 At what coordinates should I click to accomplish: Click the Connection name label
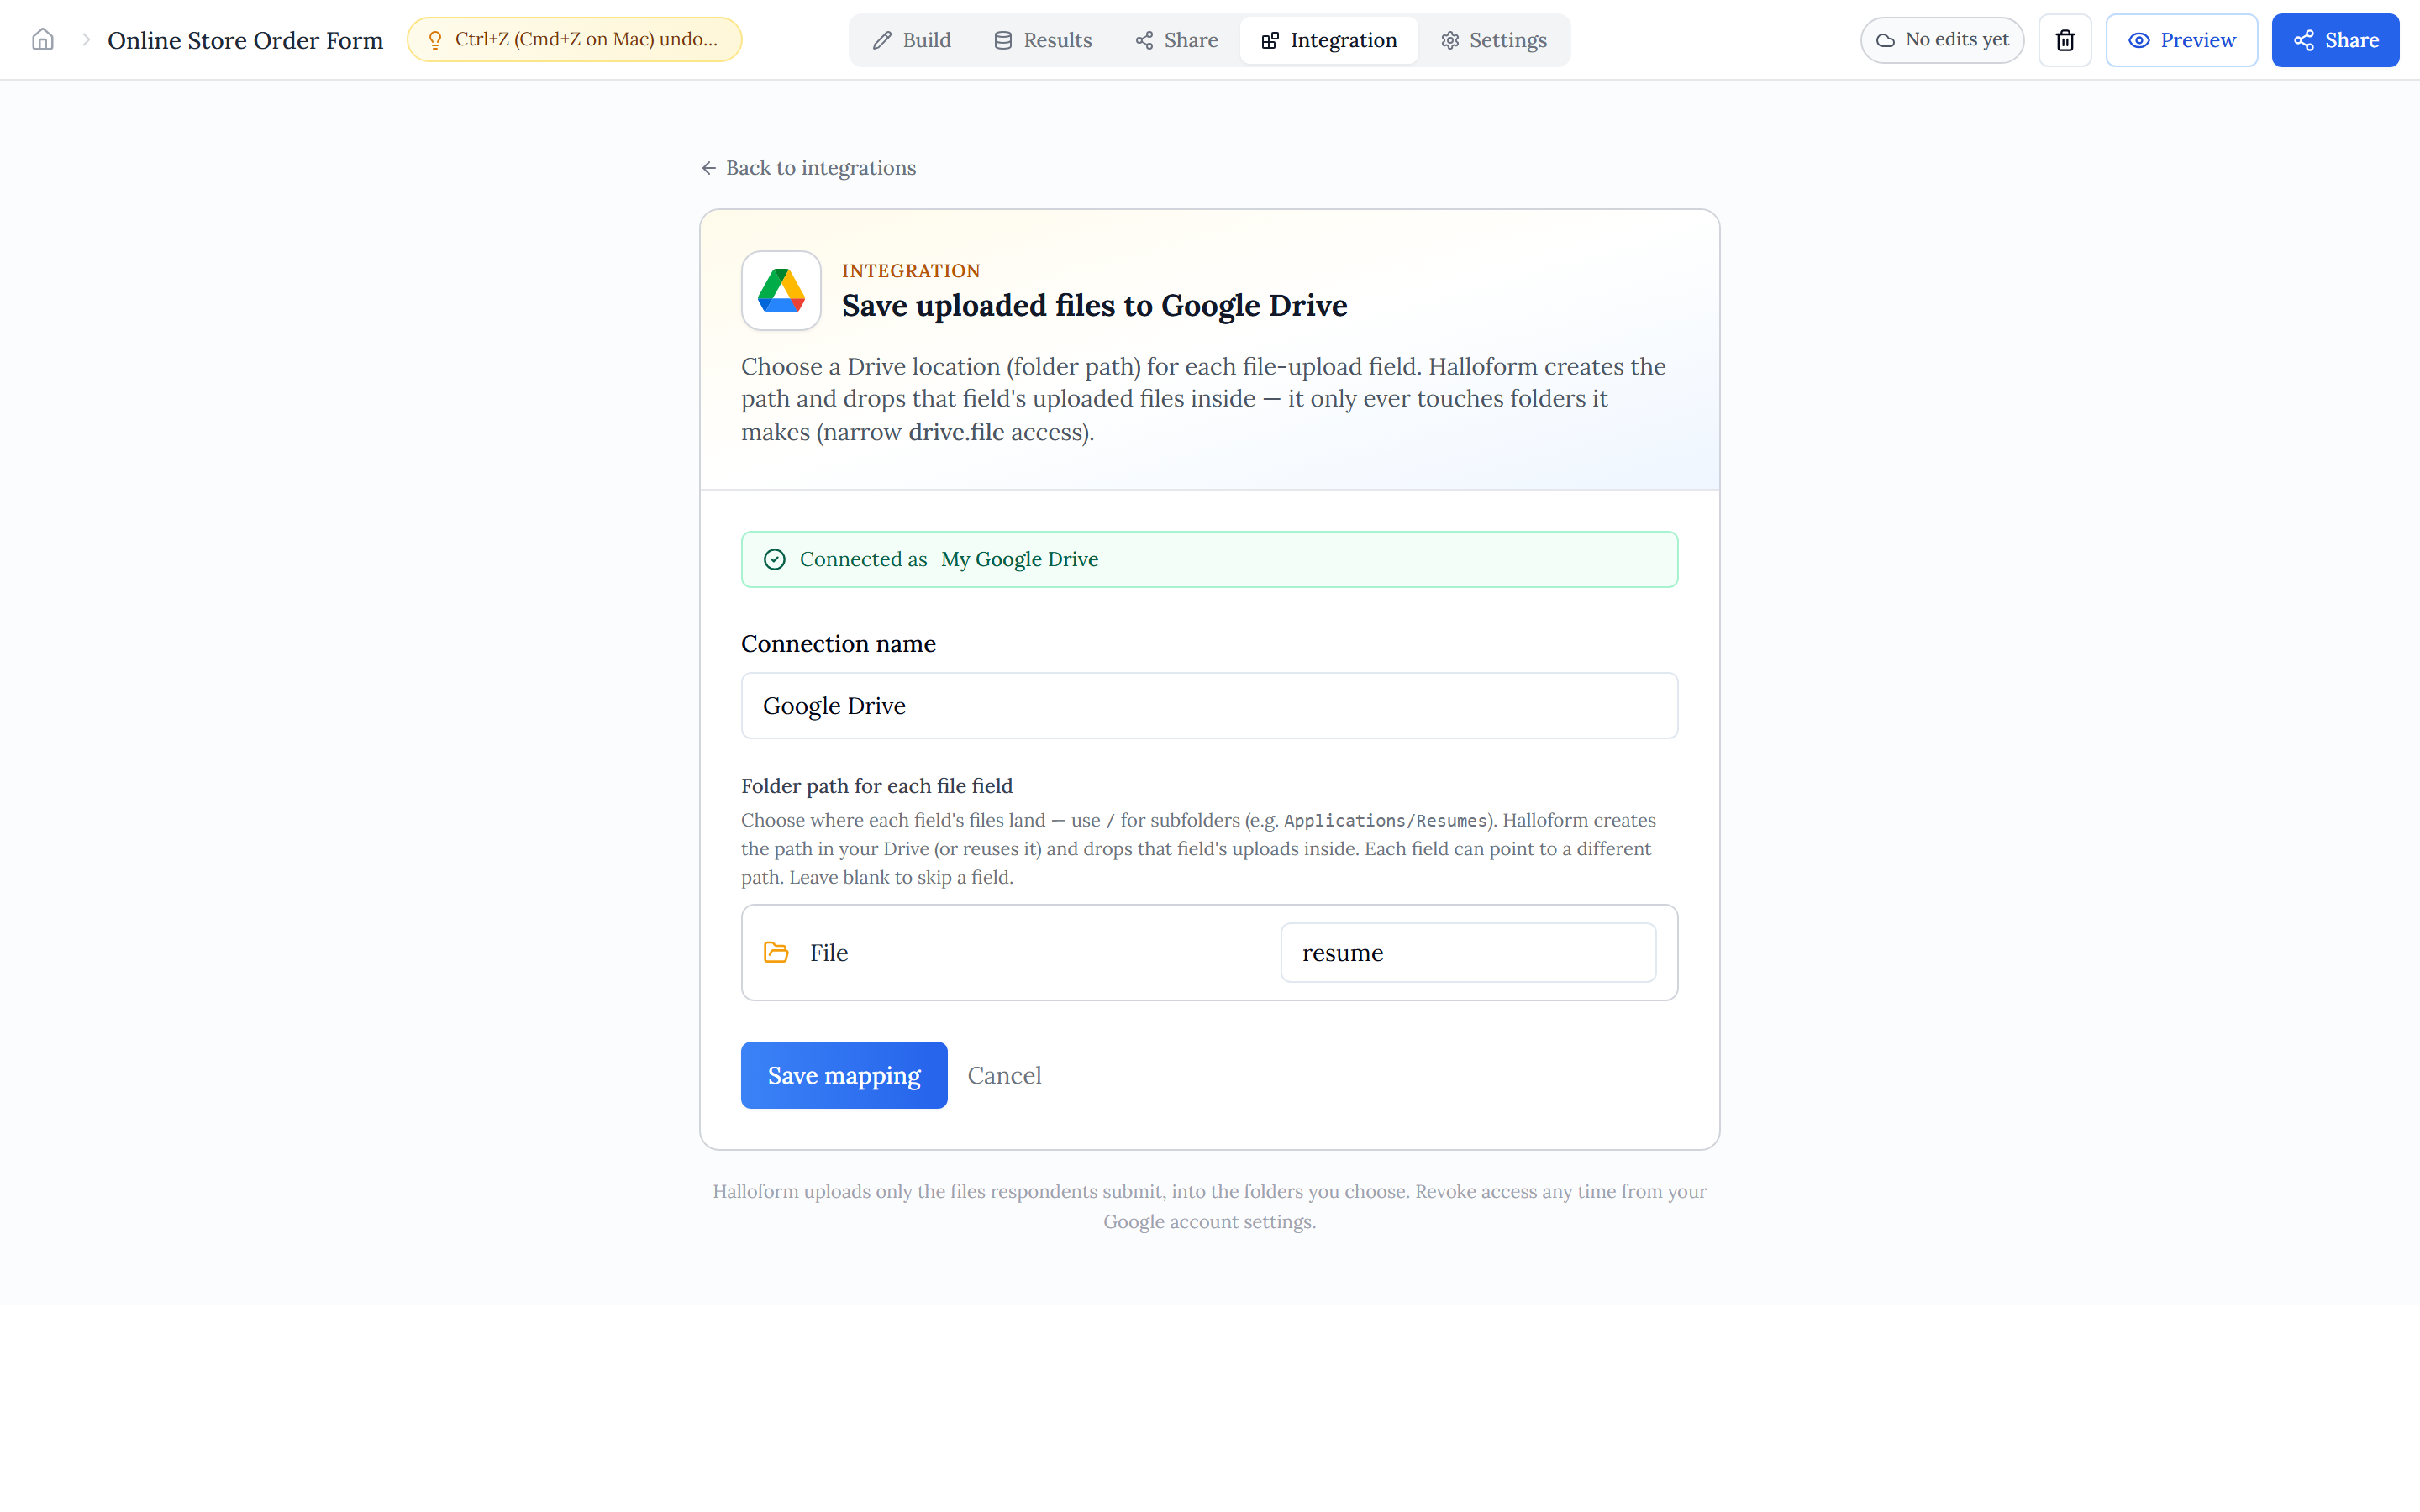click(x=838, y=643)
